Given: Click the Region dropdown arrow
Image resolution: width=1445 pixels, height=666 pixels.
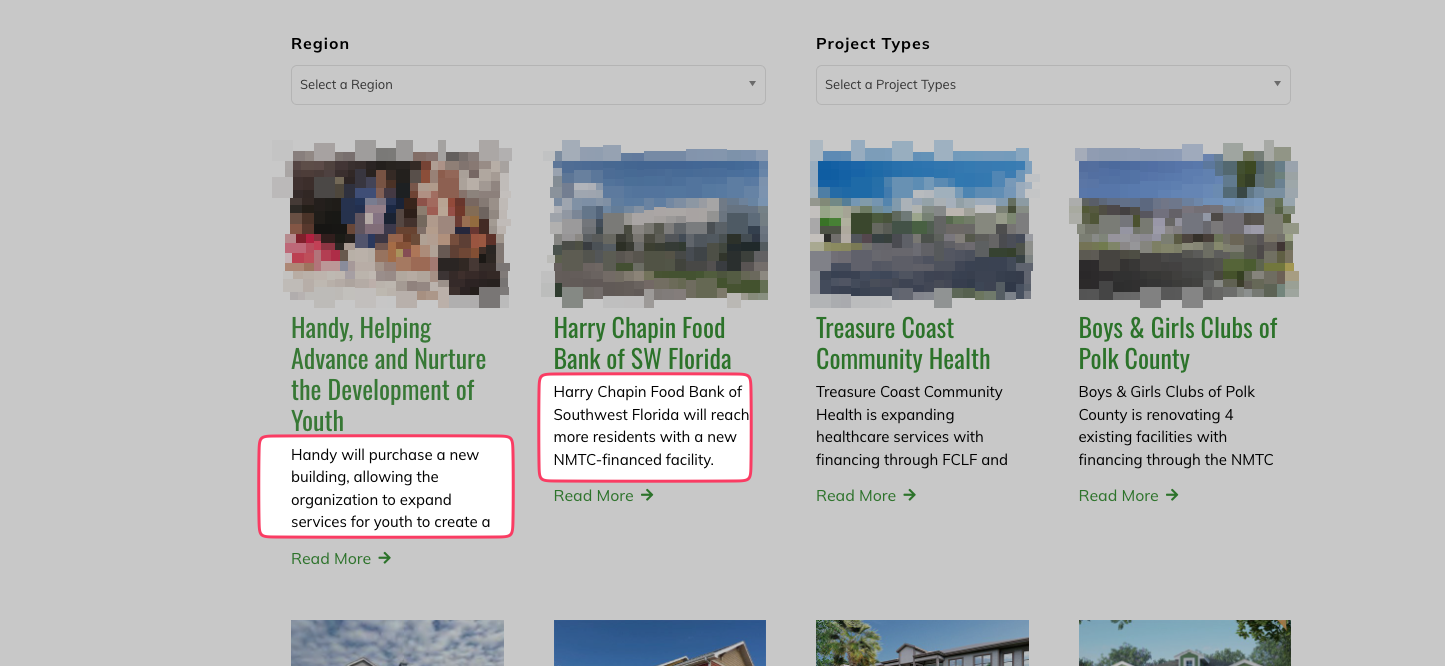Looking at the screenshot, I should point(752,84).
